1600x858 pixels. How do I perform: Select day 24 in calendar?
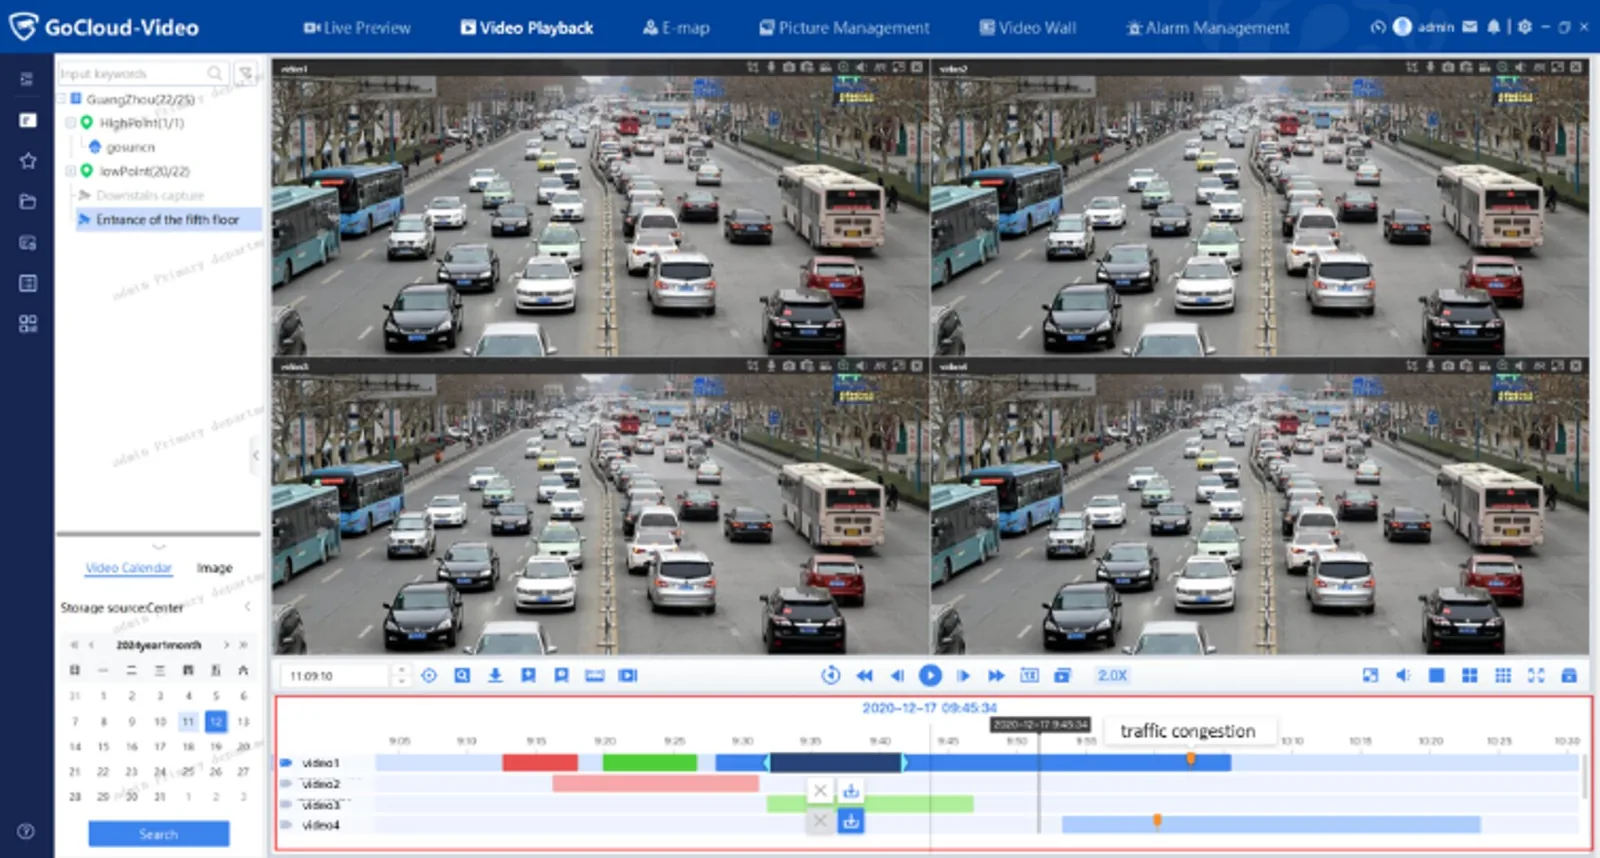160,772
